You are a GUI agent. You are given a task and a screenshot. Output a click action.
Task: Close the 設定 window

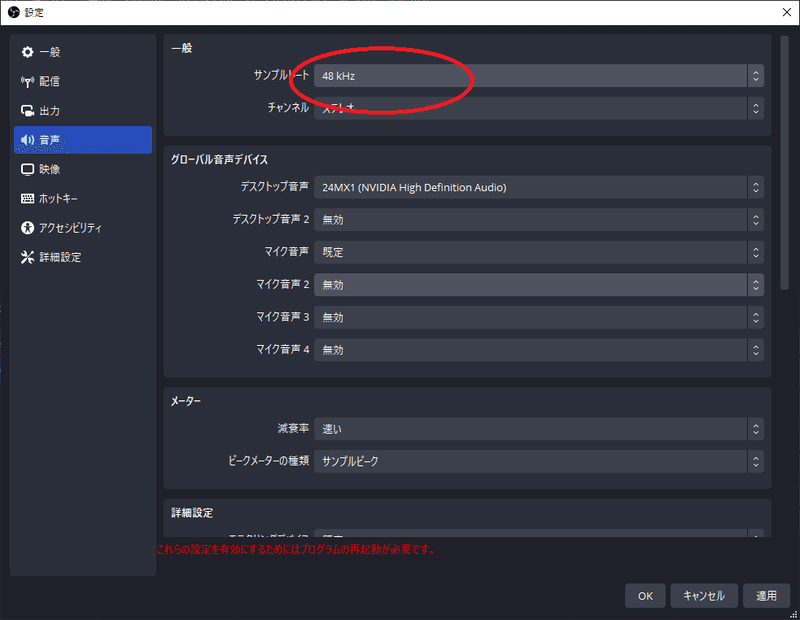click(x=787, y=12)
